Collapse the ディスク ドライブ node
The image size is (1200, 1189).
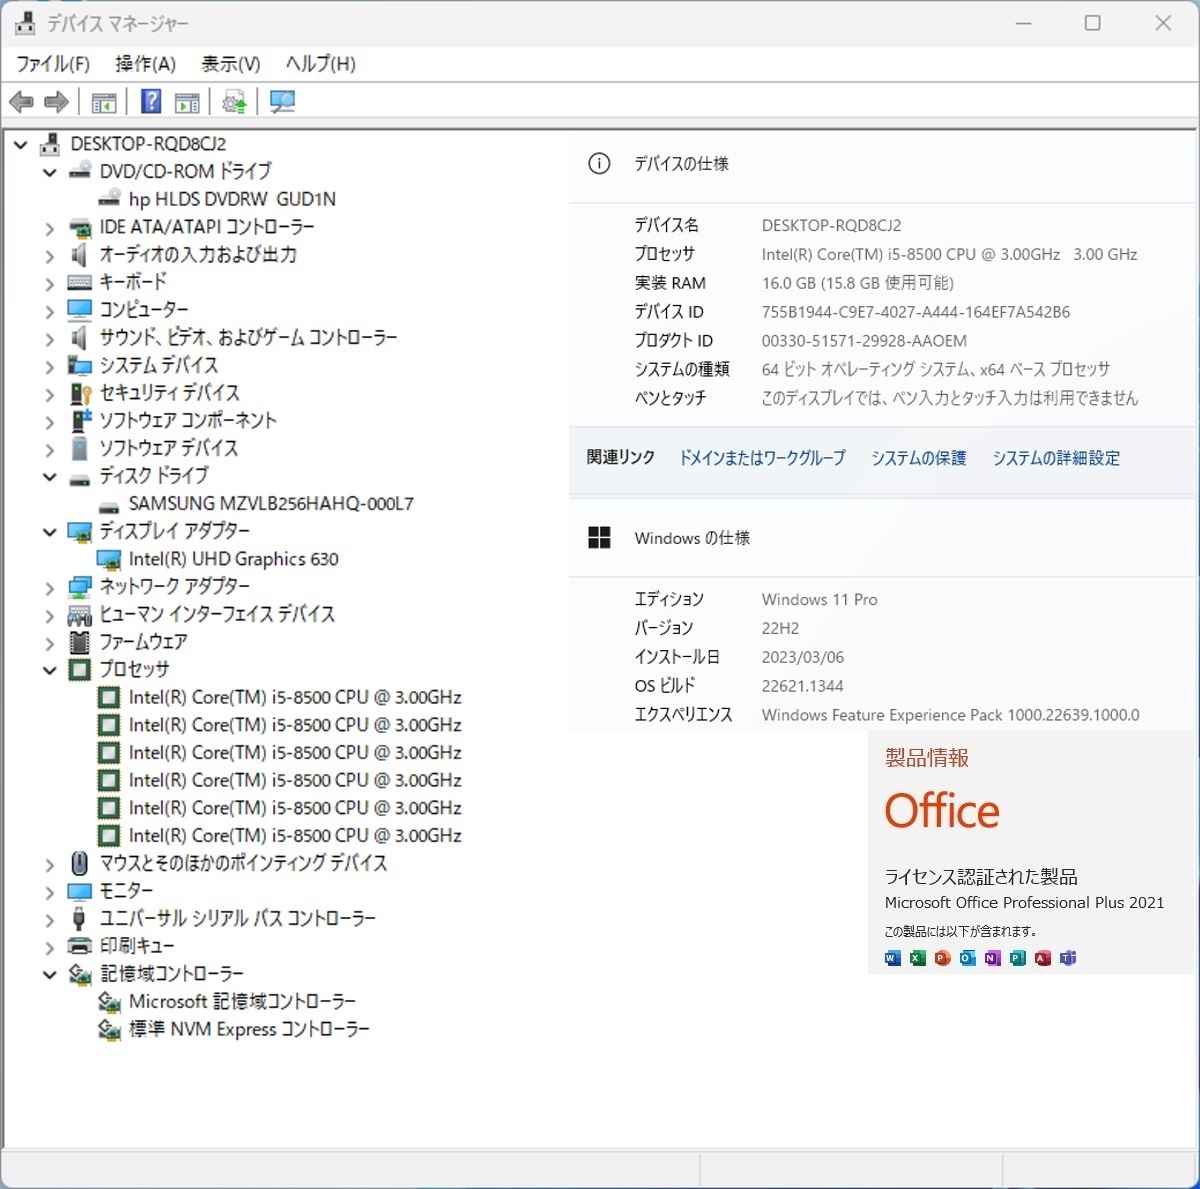point(50,477)
